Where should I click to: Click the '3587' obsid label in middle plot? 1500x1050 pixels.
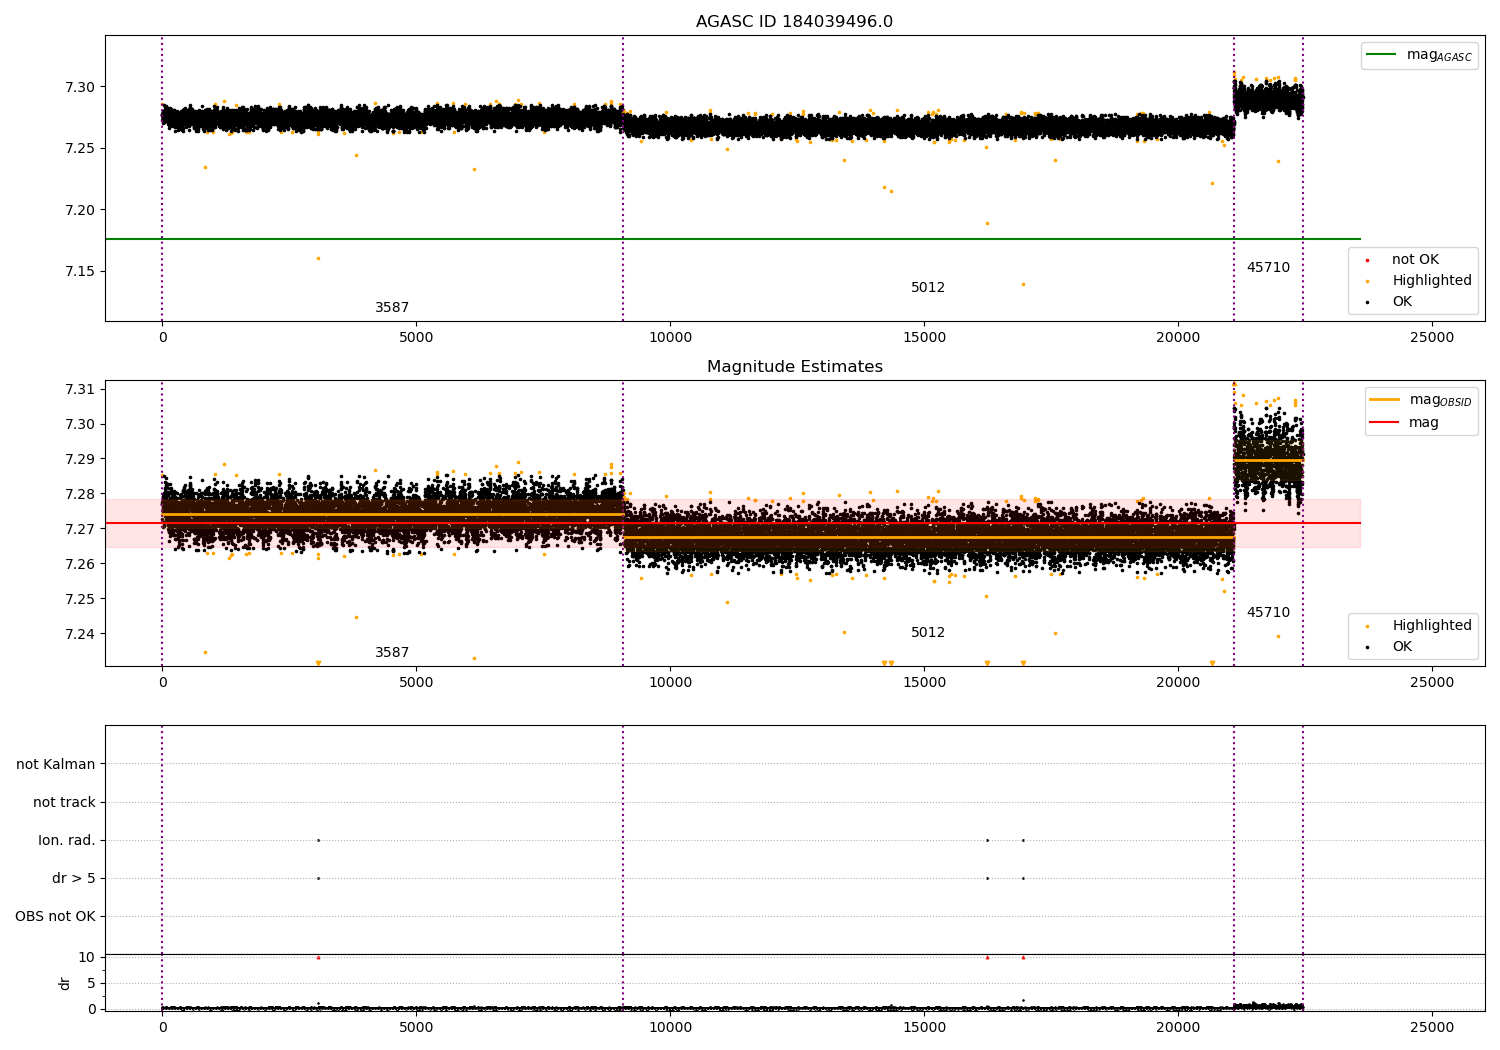(x=392, y=653)
